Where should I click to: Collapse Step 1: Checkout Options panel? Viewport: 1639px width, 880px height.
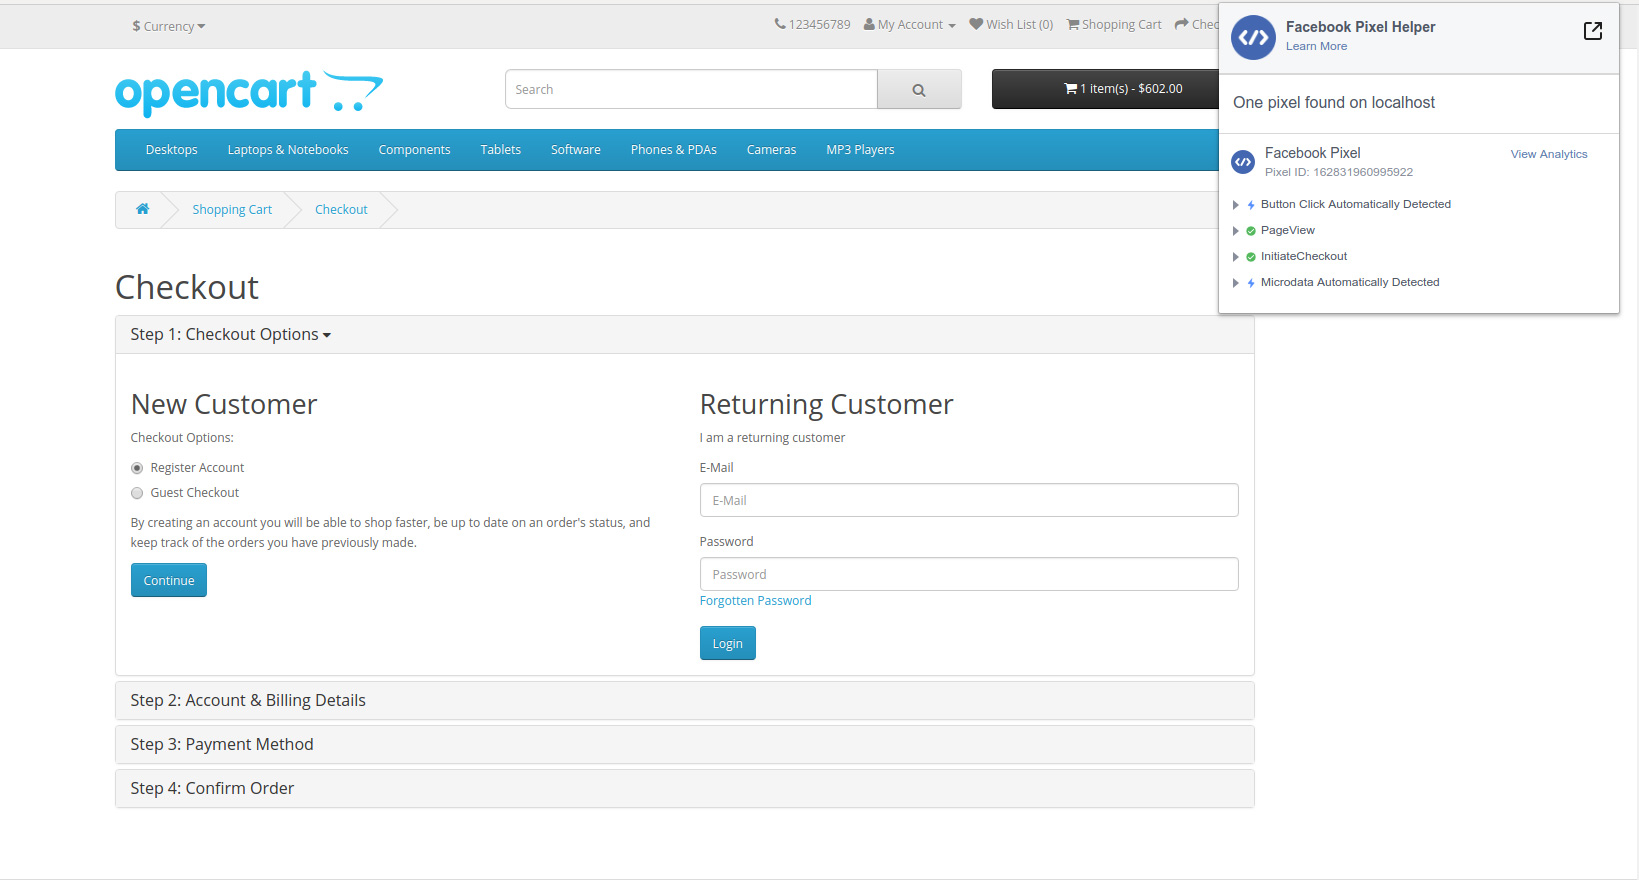pyautogui.click(x=230, y=334)
